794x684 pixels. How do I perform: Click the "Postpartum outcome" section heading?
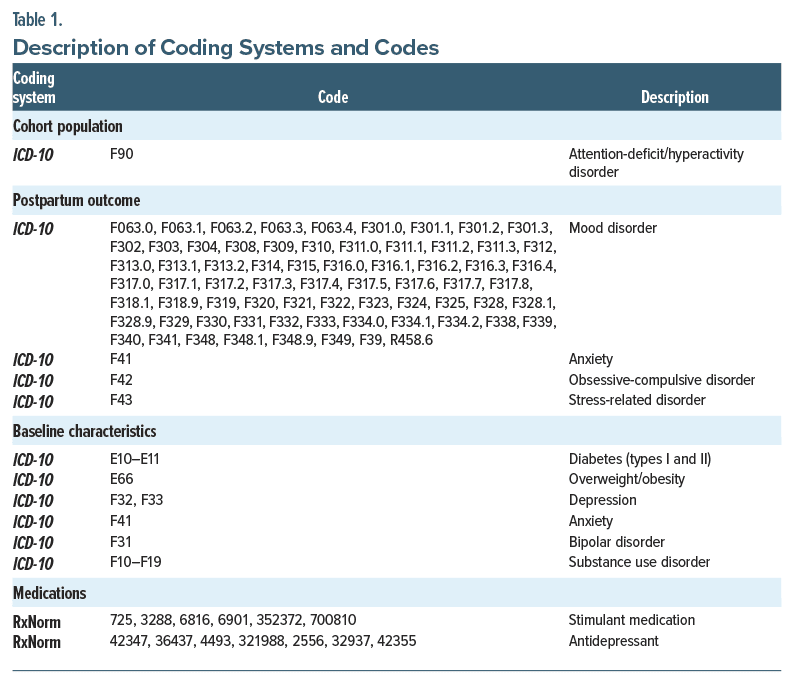click(x=77, y=200)
